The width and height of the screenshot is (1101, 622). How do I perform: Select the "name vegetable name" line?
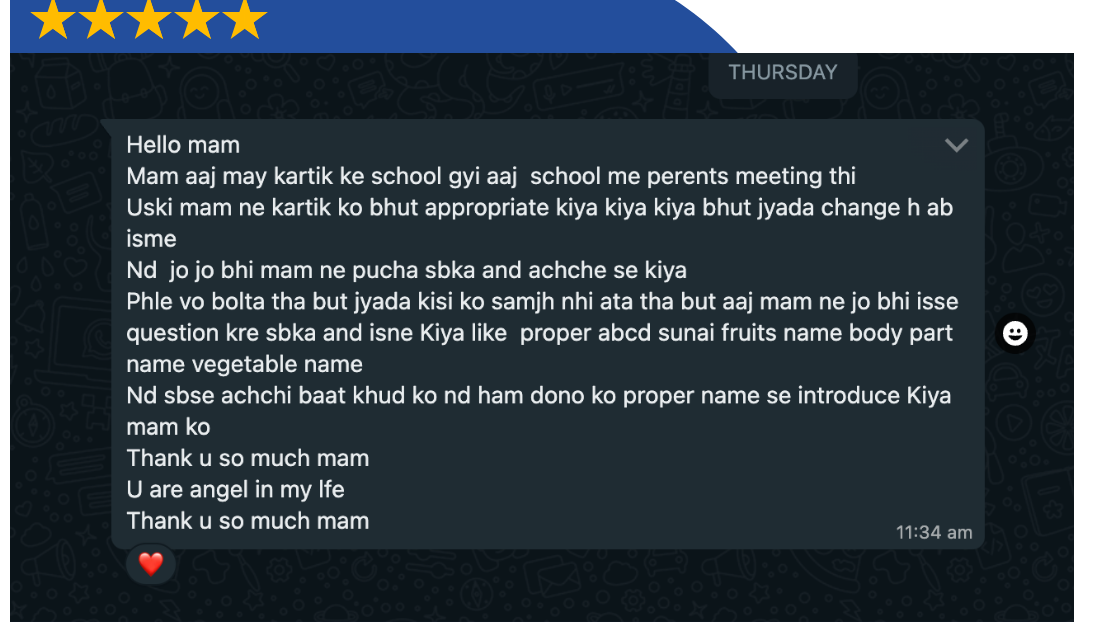[x=244, y=364]
